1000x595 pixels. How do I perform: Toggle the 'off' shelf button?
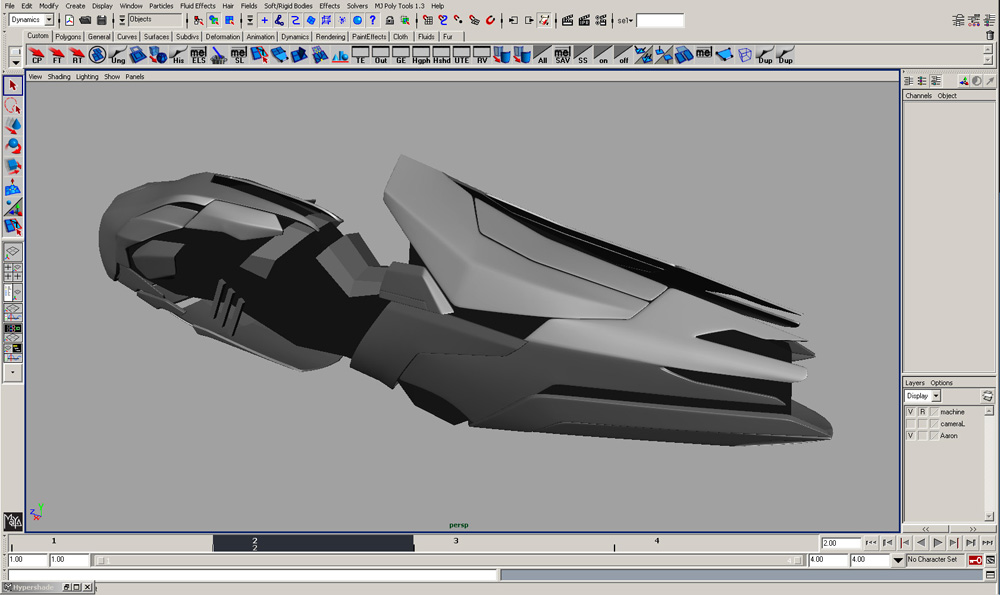[623, 55]
